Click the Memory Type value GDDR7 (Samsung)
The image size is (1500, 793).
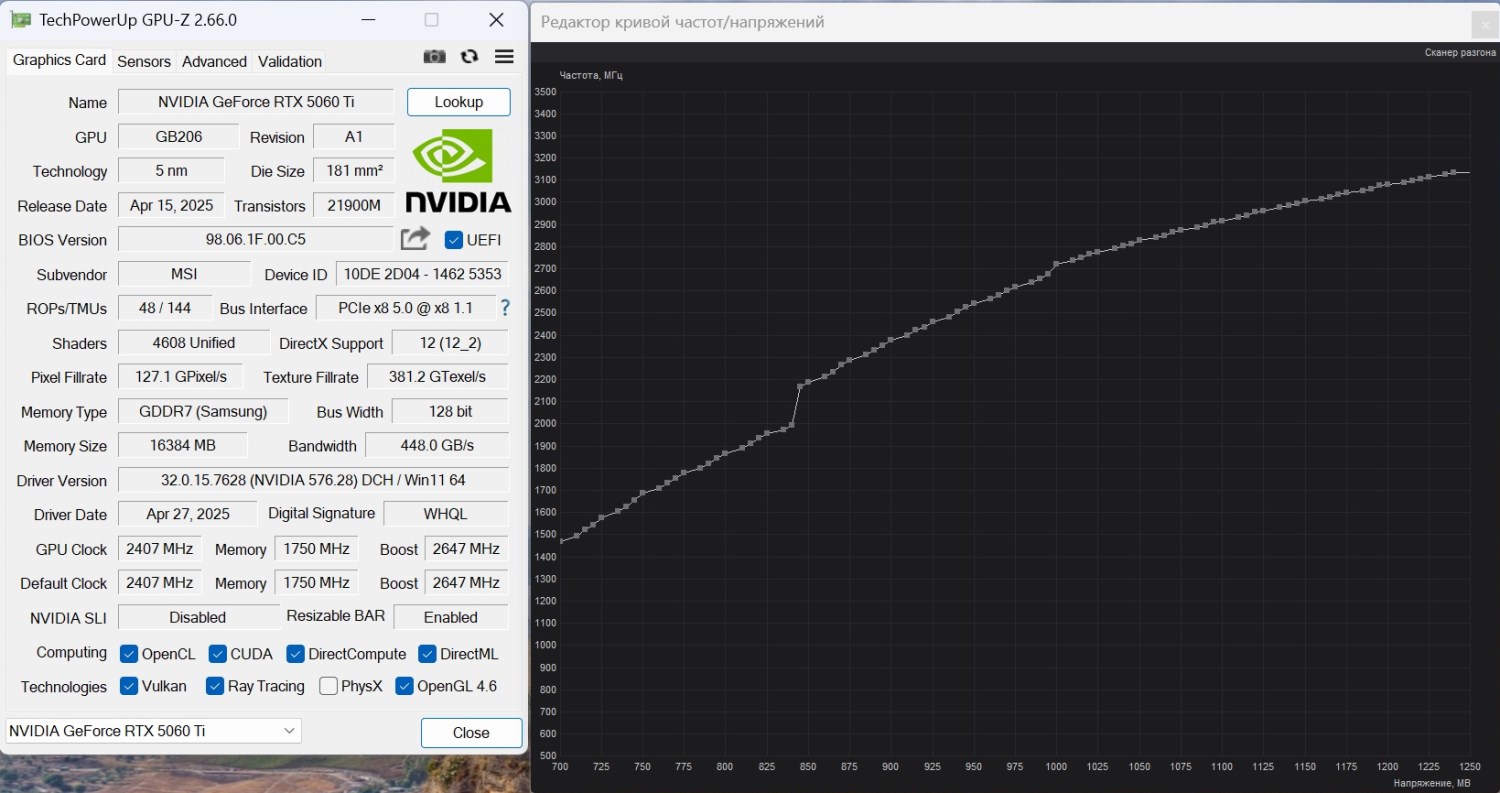tap(203, 411)
